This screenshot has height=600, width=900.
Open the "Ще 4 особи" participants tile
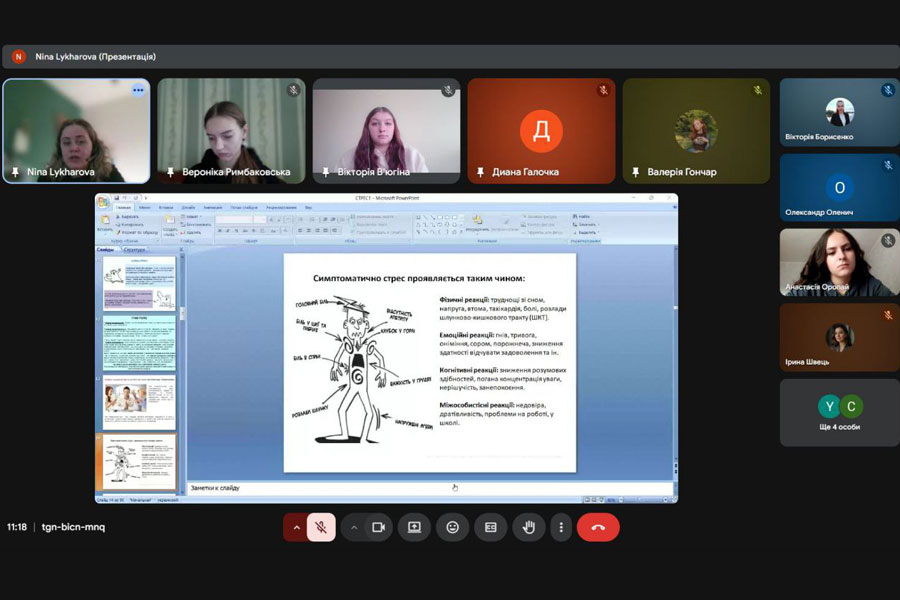839,413
